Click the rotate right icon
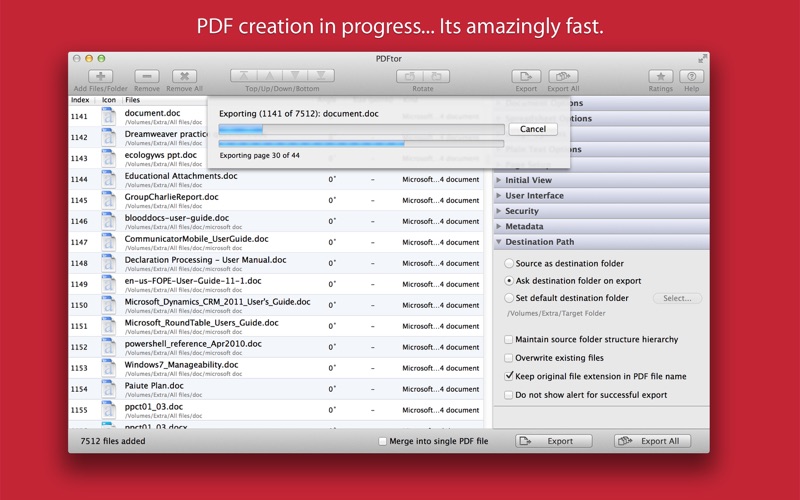Screen dimensions: 800x500 [436, 77]
